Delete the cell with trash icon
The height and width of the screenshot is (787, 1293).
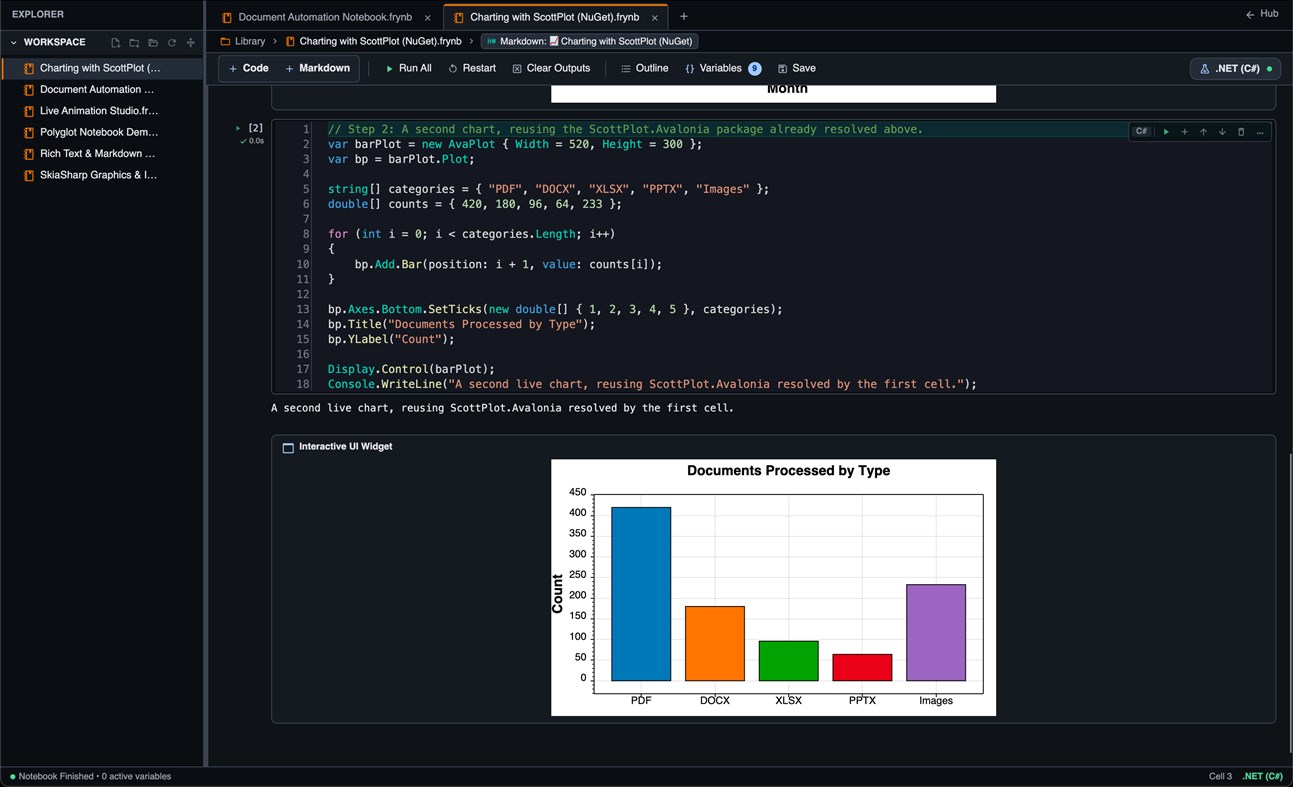coord(1241,132)
